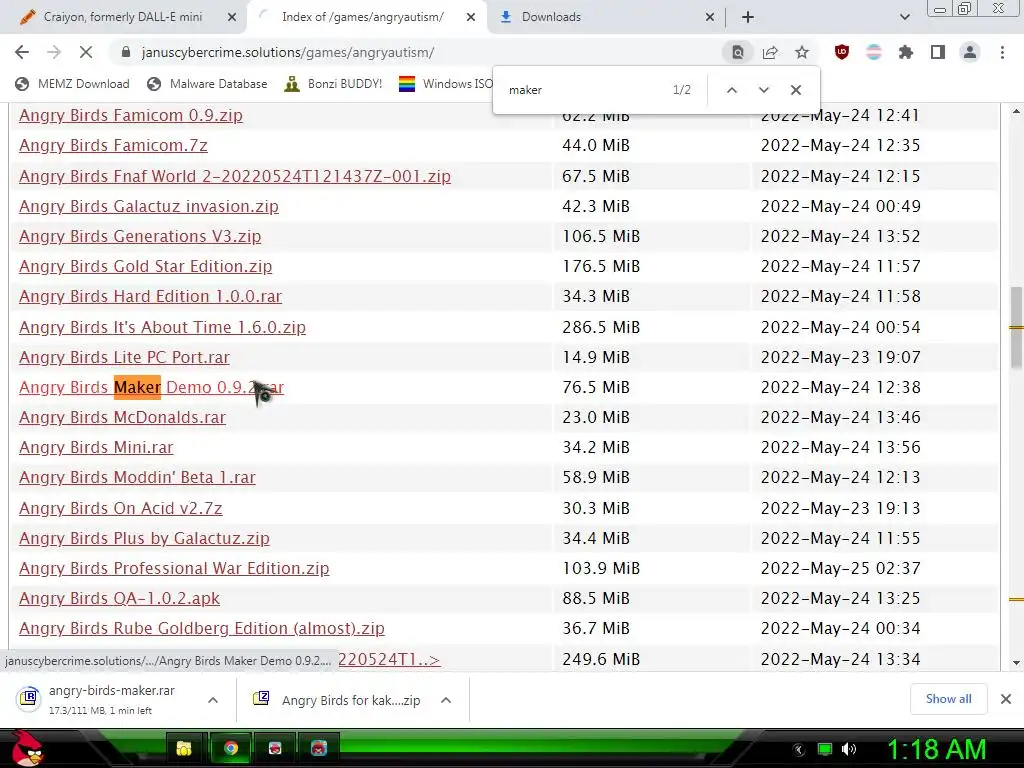Toggle the browser side panel
This screenshot has width=1024, height=768.
click(x=938, y=52)
